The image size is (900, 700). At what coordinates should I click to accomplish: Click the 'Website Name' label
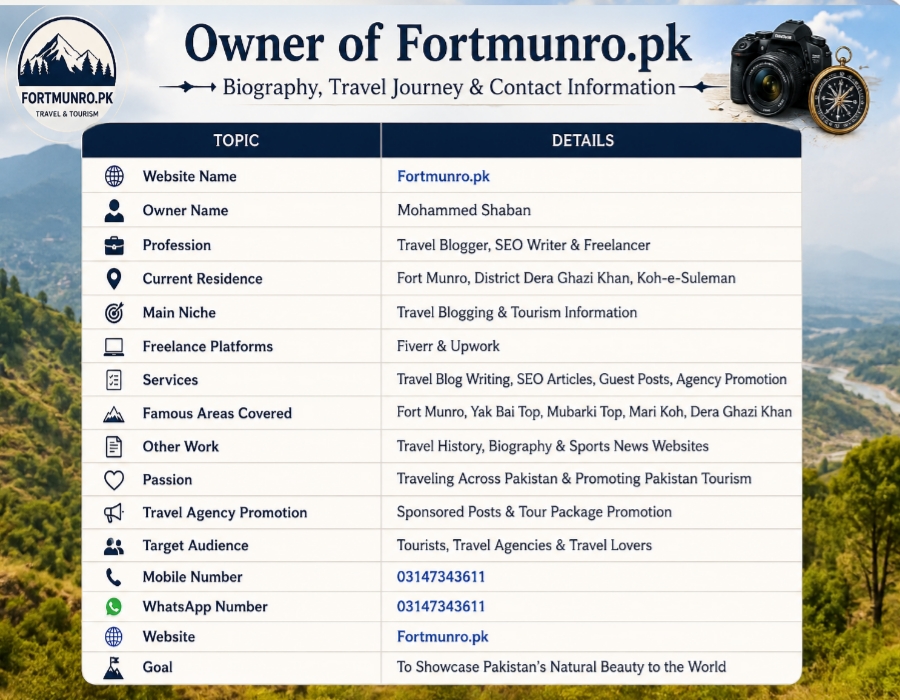tap(189, 176)
